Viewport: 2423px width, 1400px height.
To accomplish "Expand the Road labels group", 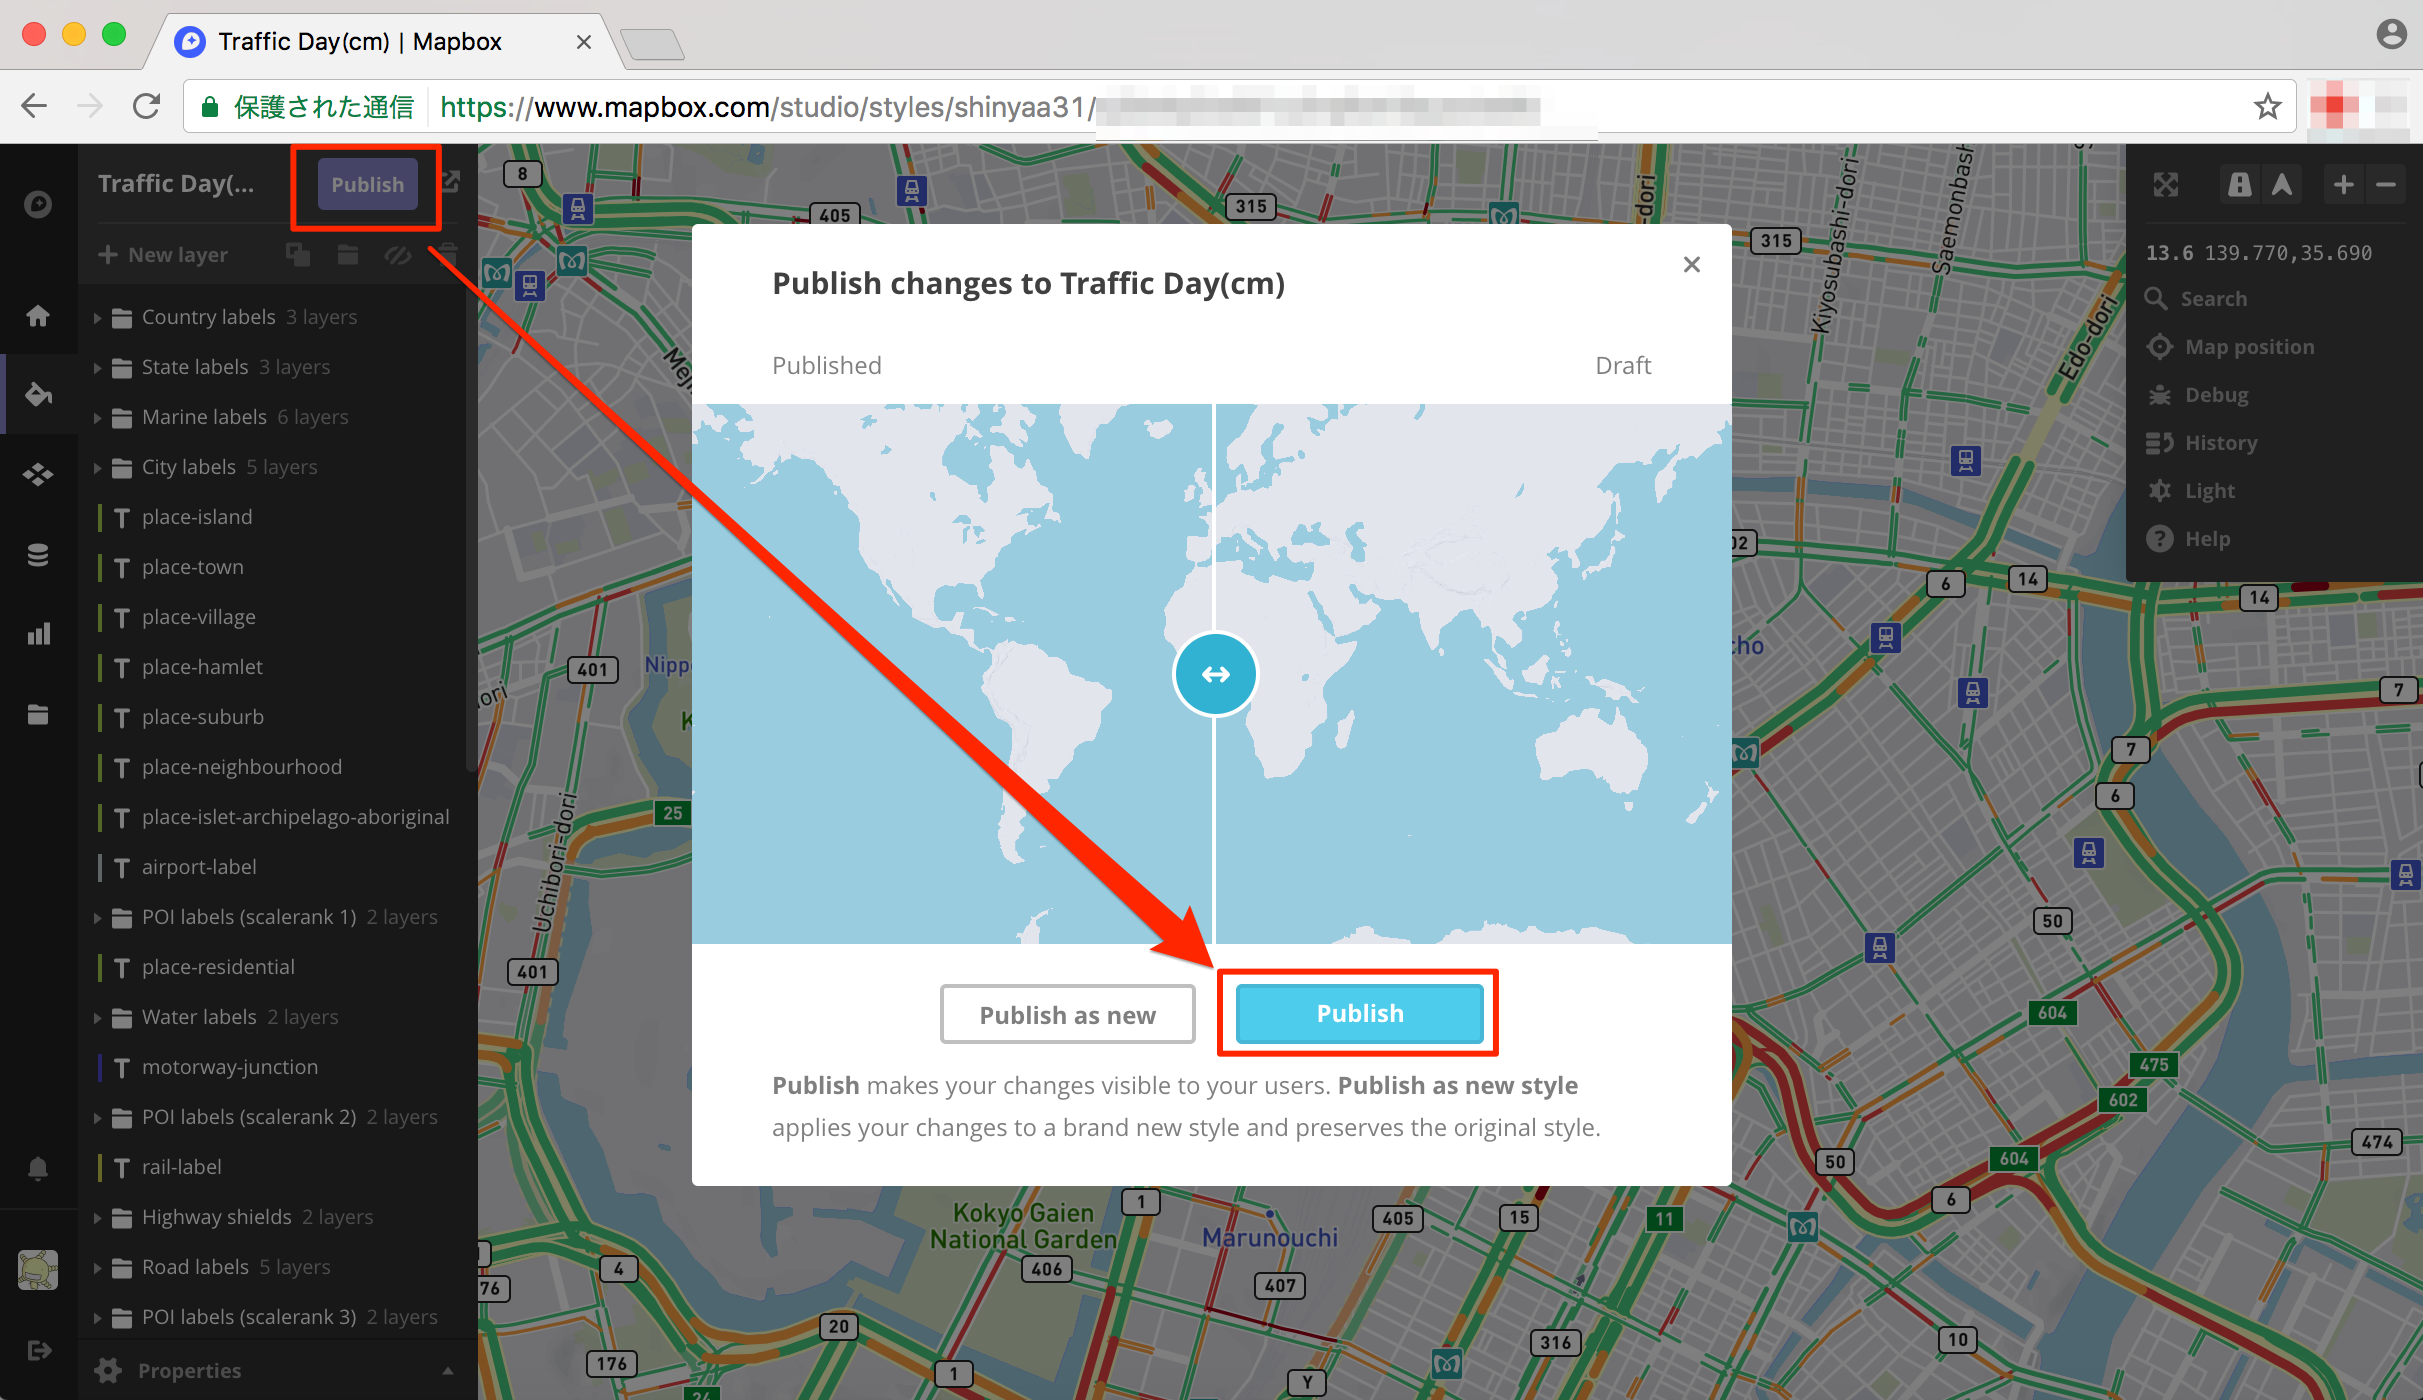I will click(x=97, y=1266).
